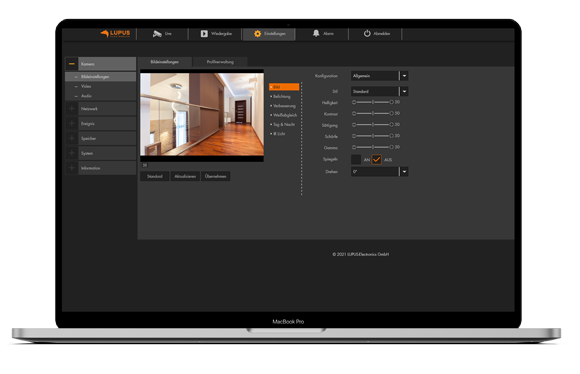Open the Alarm bell icon
The image size is (580, 374).
pyautogui.click(x=316, y=33)
